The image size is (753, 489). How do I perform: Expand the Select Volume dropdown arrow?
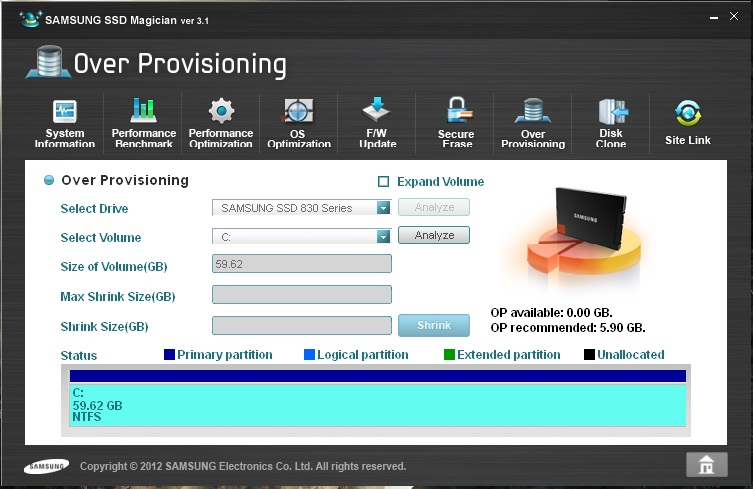click(x=383, y=236)
